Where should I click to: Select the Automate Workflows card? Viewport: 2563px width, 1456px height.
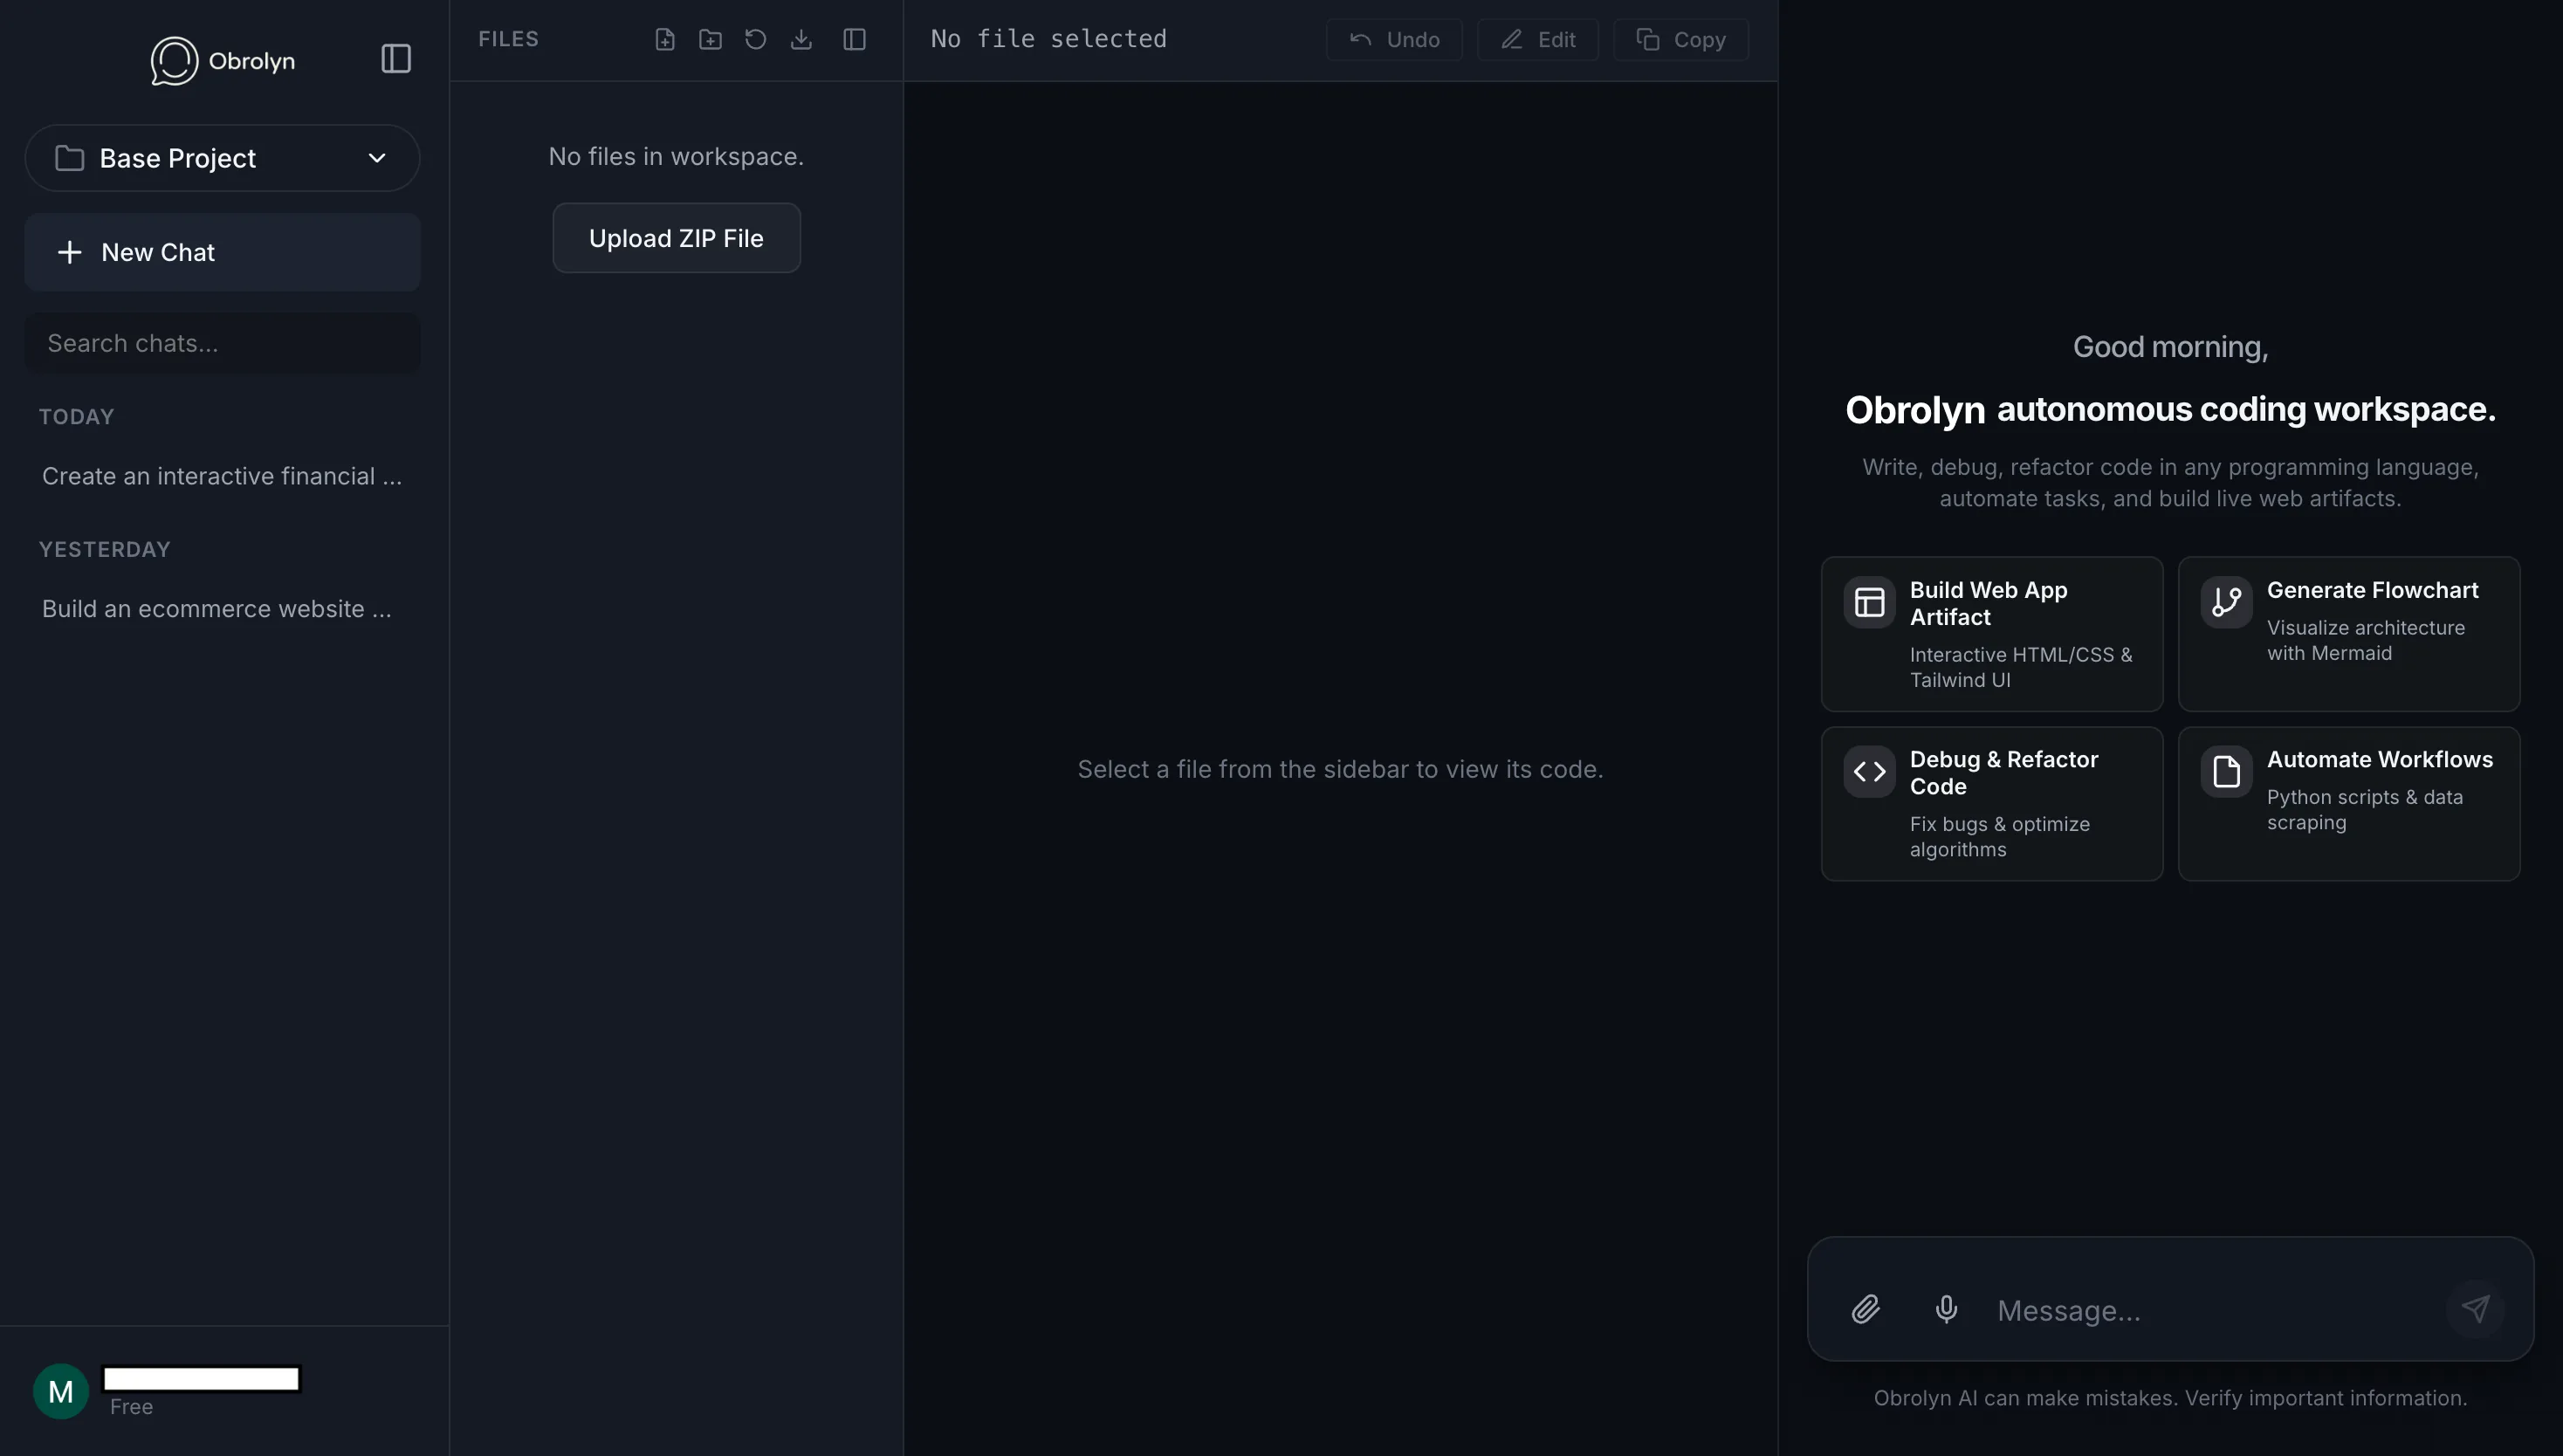[2348, 804]
